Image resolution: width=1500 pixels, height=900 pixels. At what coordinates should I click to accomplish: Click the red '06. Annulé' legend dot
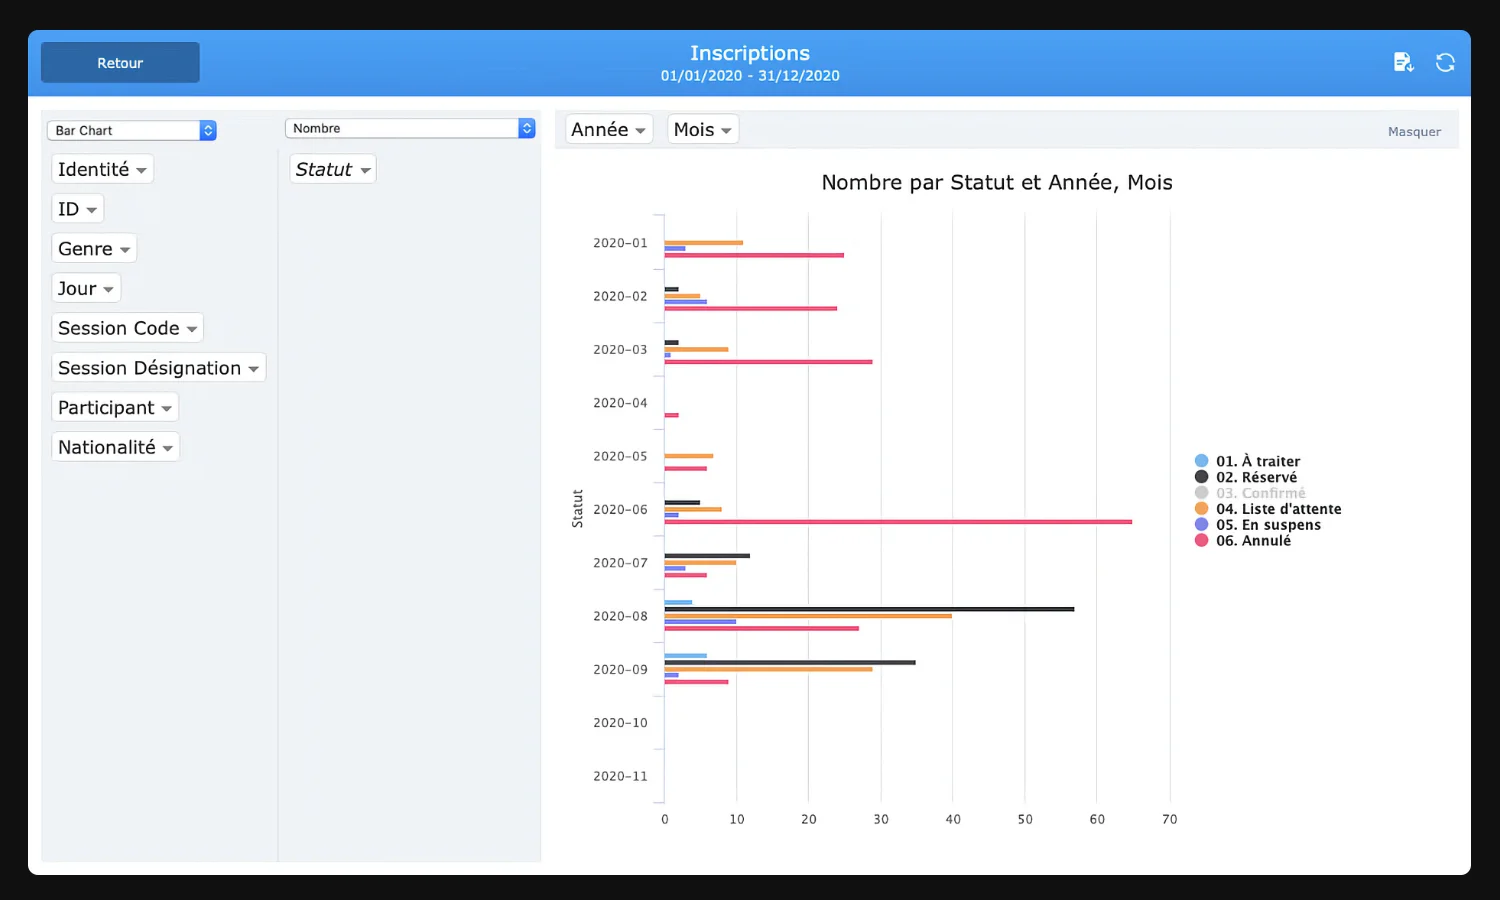tap(1201, 541)
